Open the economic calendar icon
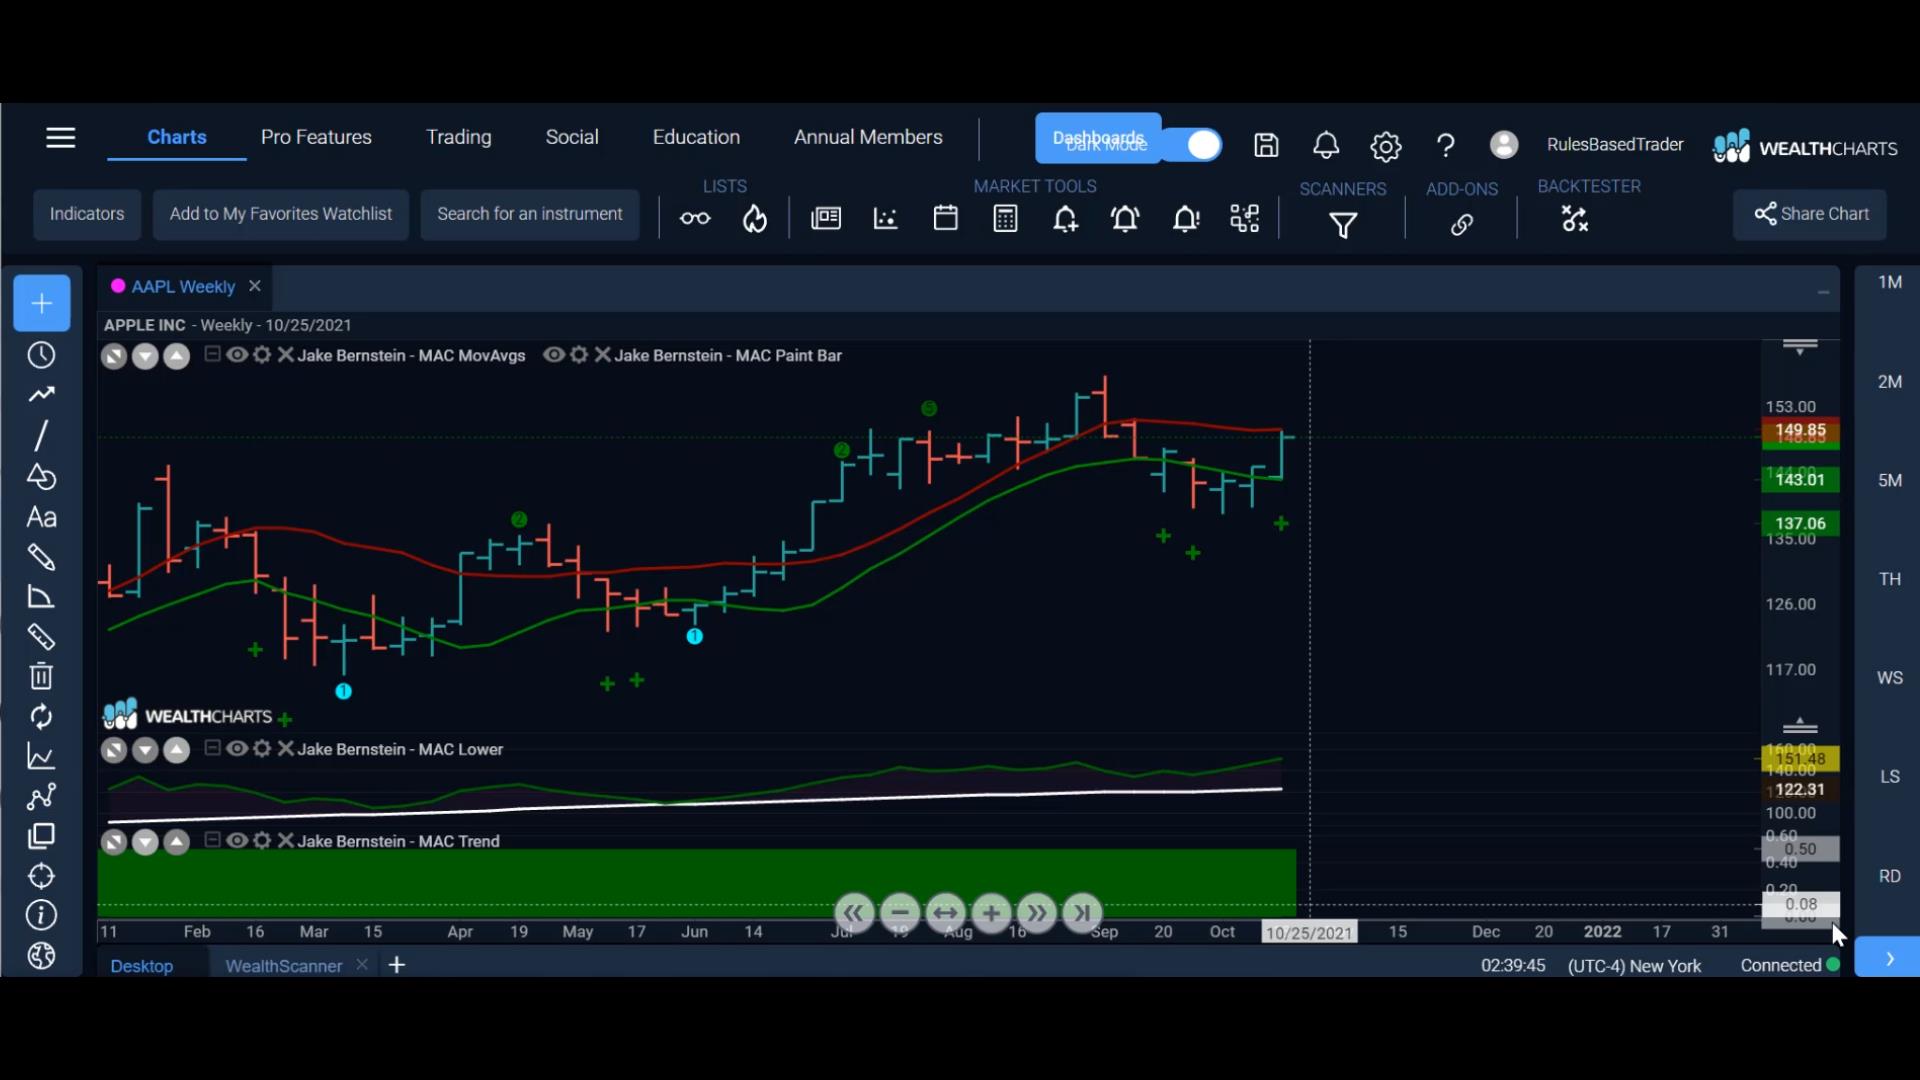 946,218
